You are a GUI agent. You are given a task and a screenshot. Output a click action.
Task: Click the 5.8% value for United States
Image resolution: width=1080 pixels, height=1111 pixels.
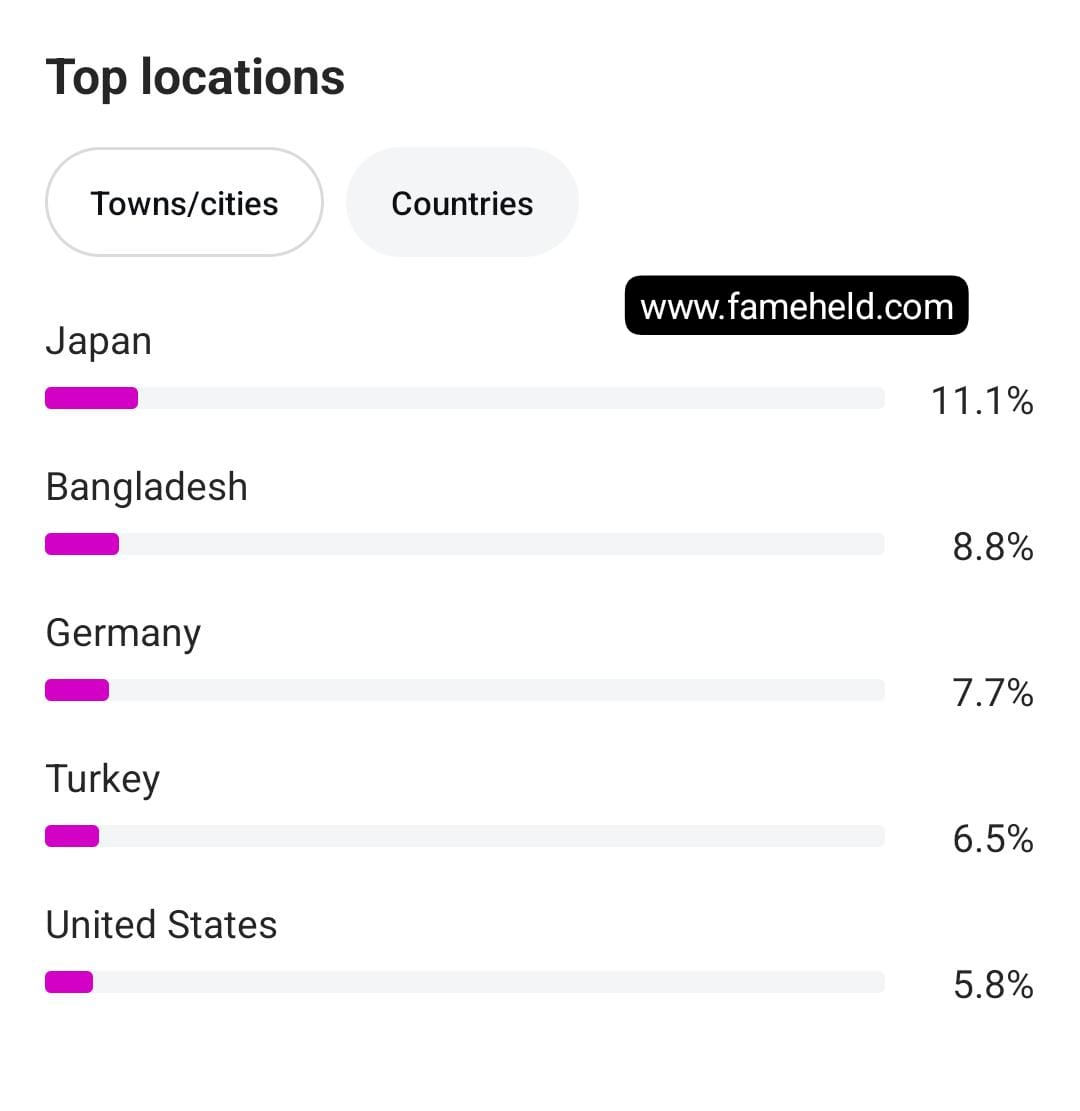(x=993, y=984)
